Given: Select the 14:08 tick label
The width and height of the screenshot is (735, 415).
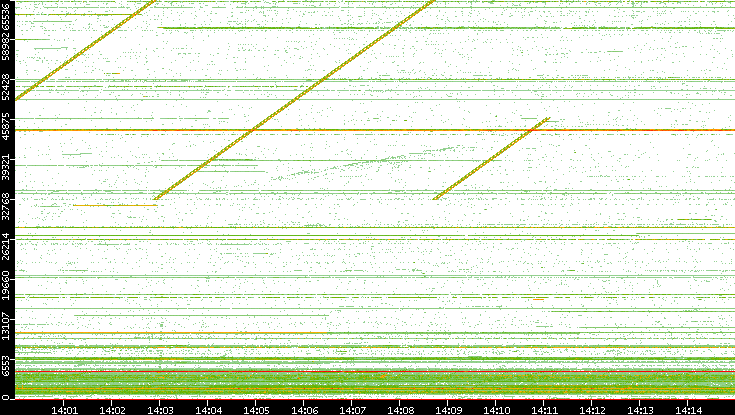Looking at the screenshot, I should click(400, 410).
